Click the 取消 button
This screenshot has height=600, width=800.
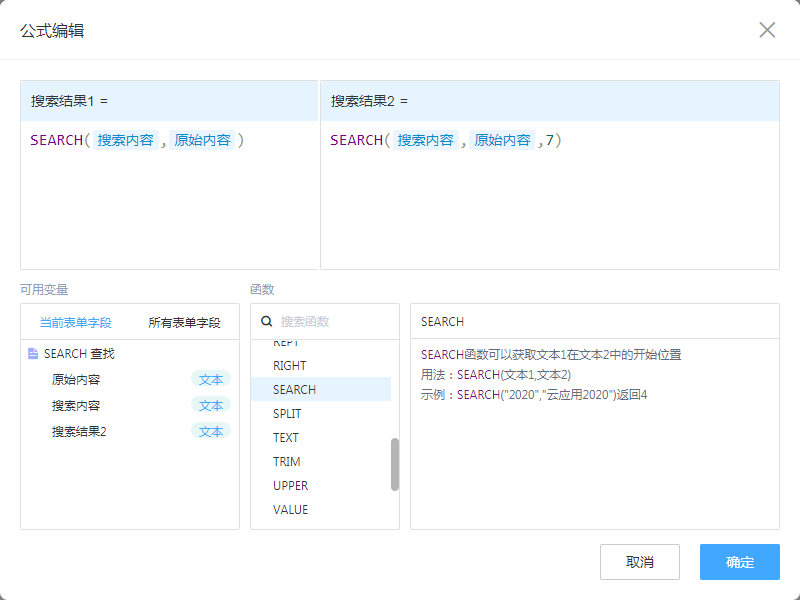point(640,562)
